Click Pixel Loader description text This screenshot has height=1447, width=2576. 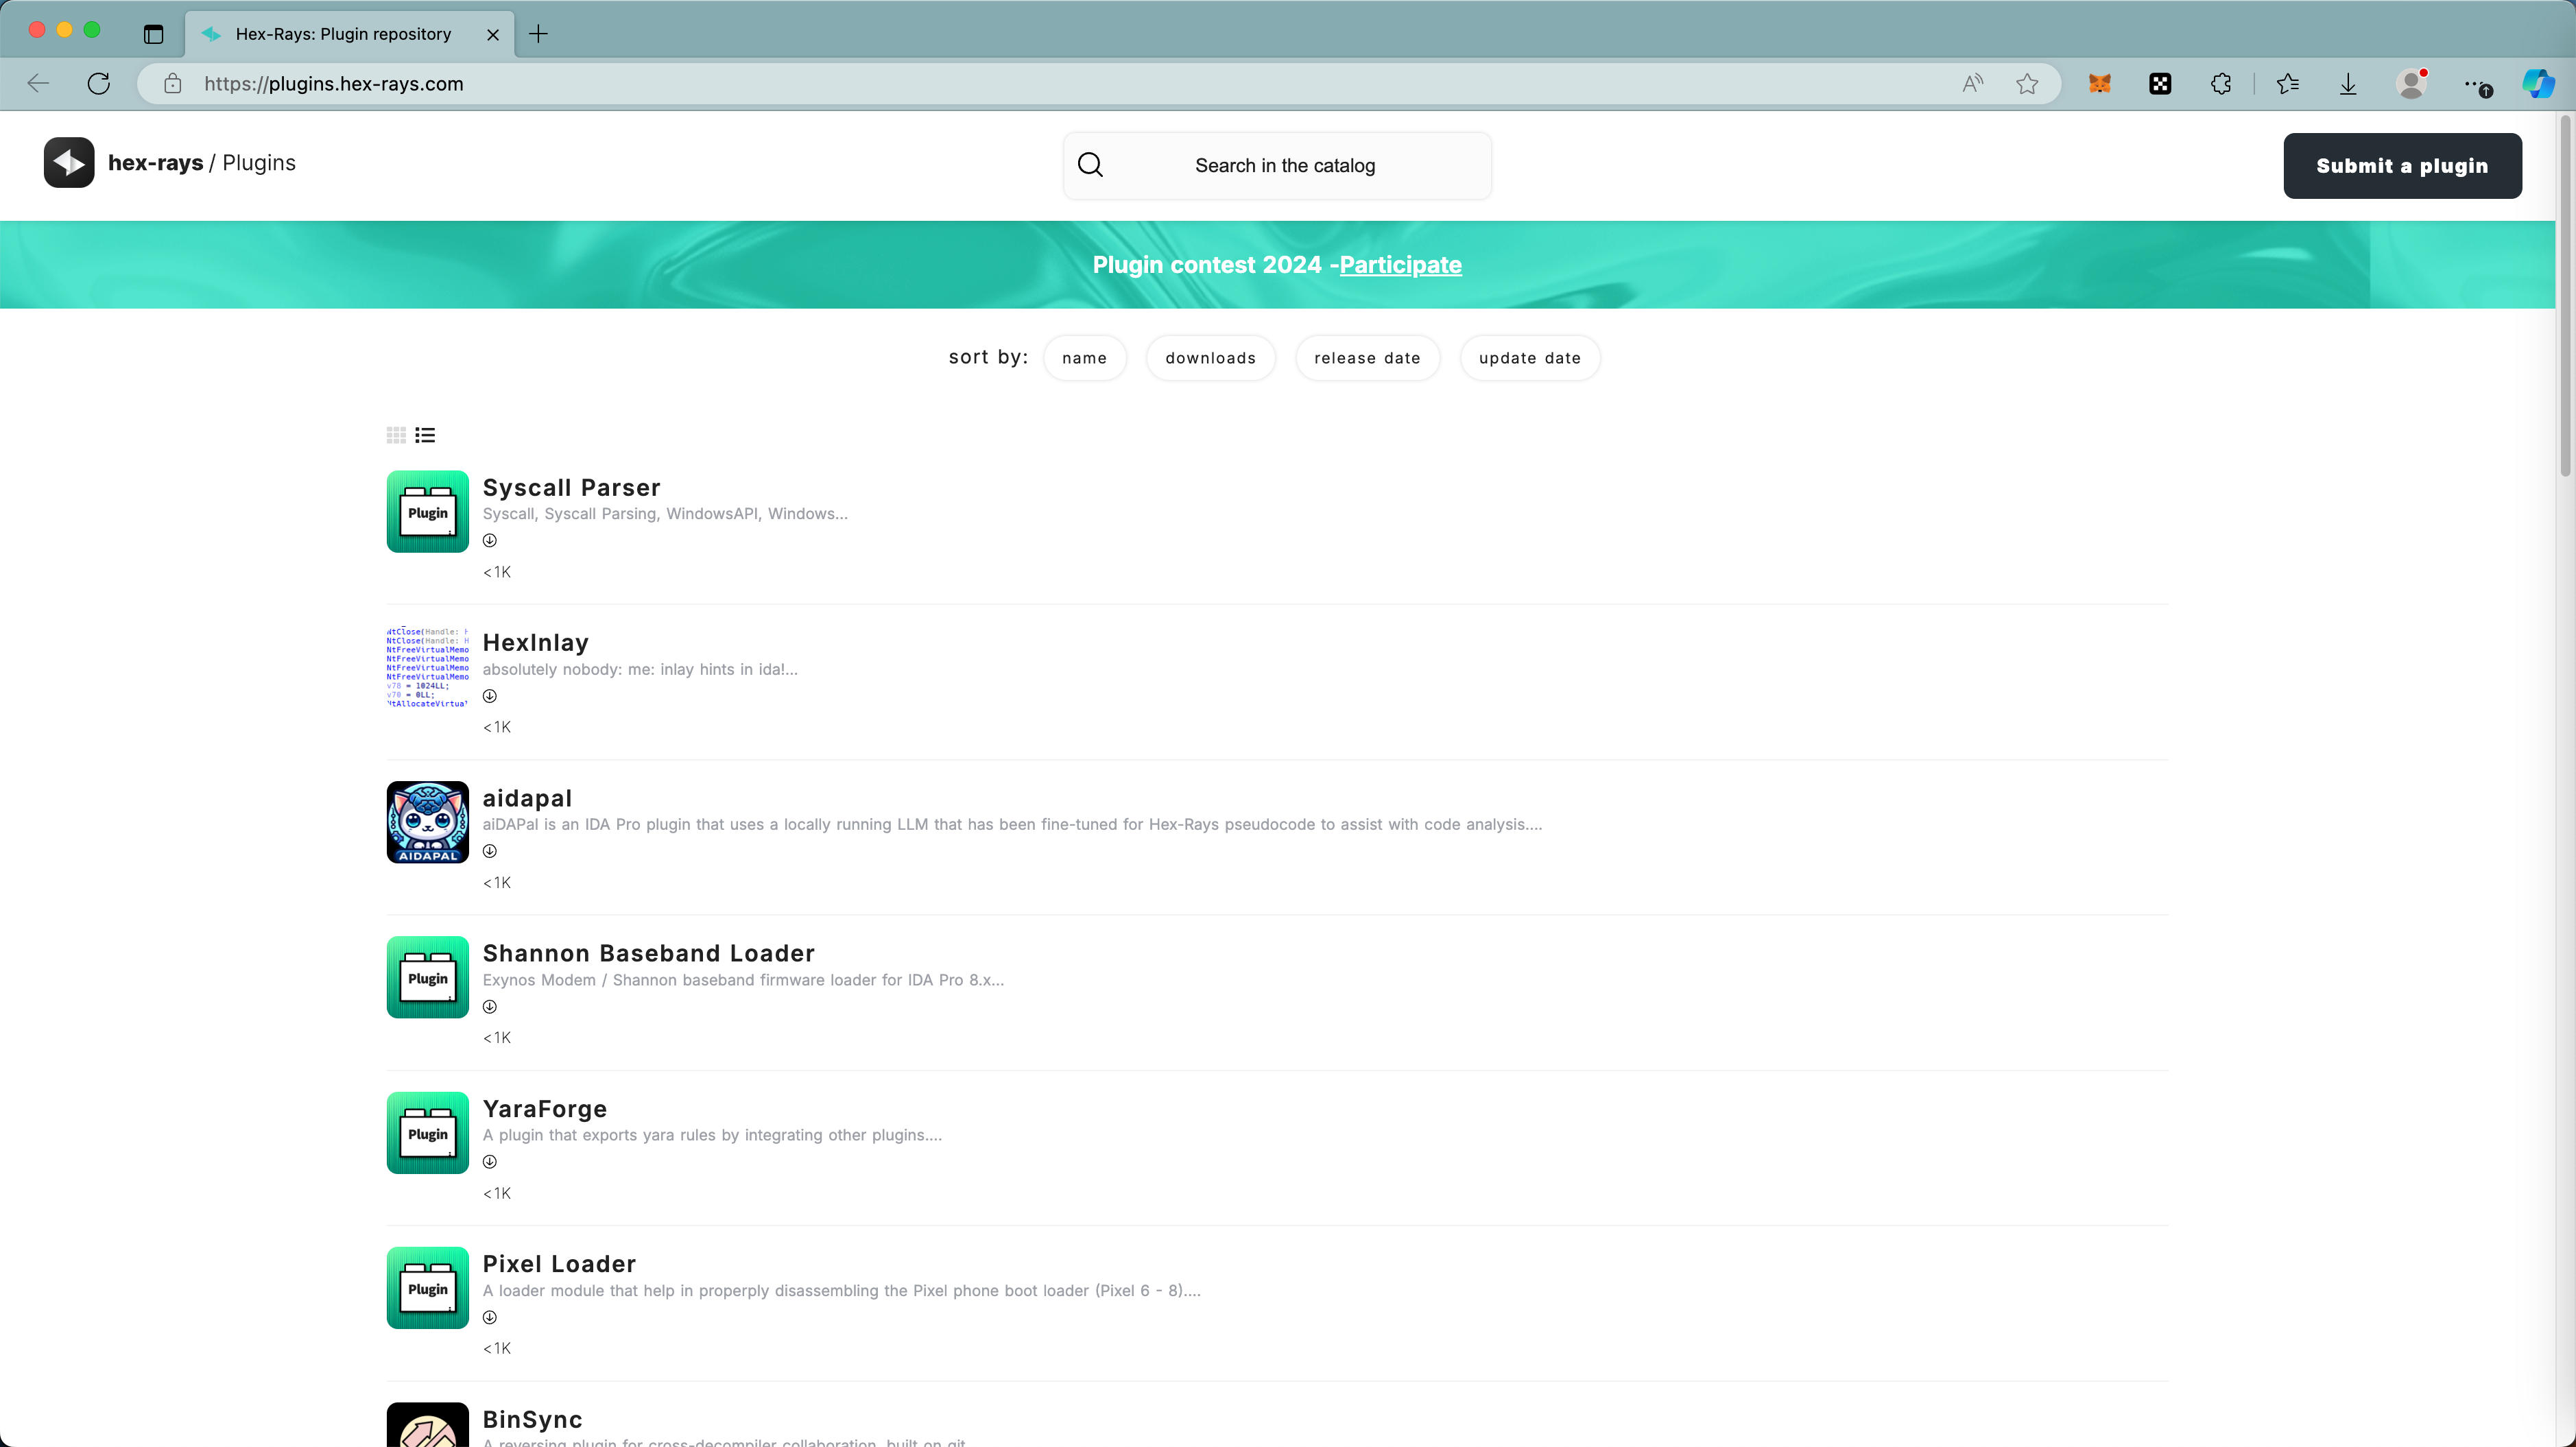pos(841,1291)
